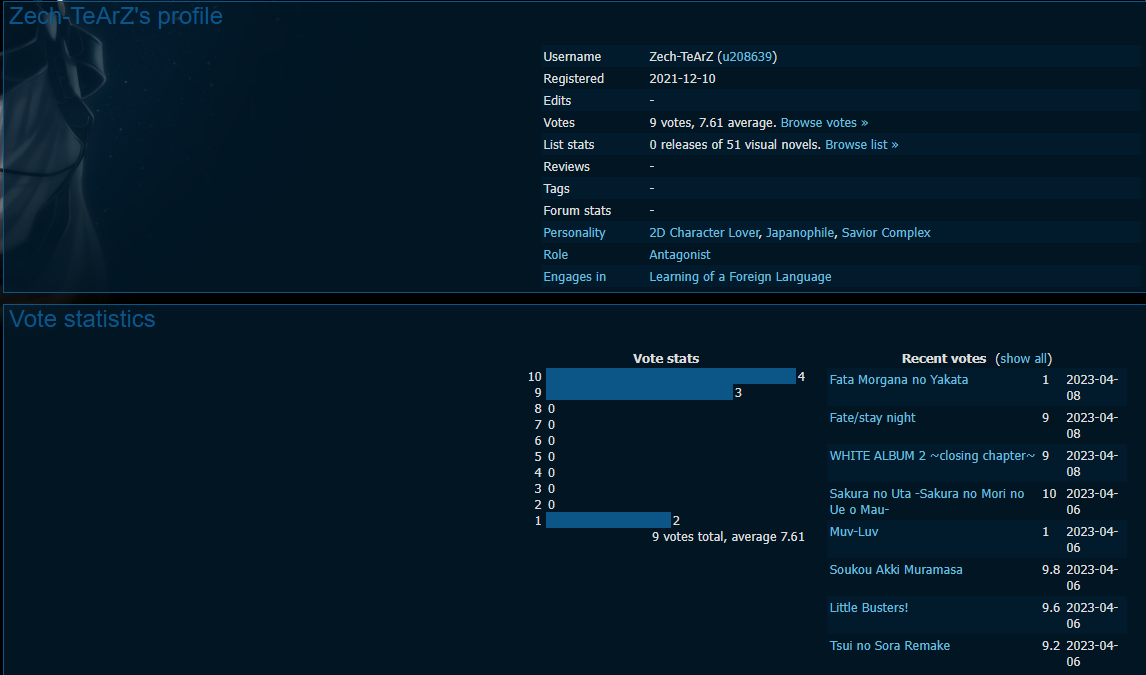Click '9 votes total, average 7.61' text
The image size is (1146, 675).
tap(728, 537)
